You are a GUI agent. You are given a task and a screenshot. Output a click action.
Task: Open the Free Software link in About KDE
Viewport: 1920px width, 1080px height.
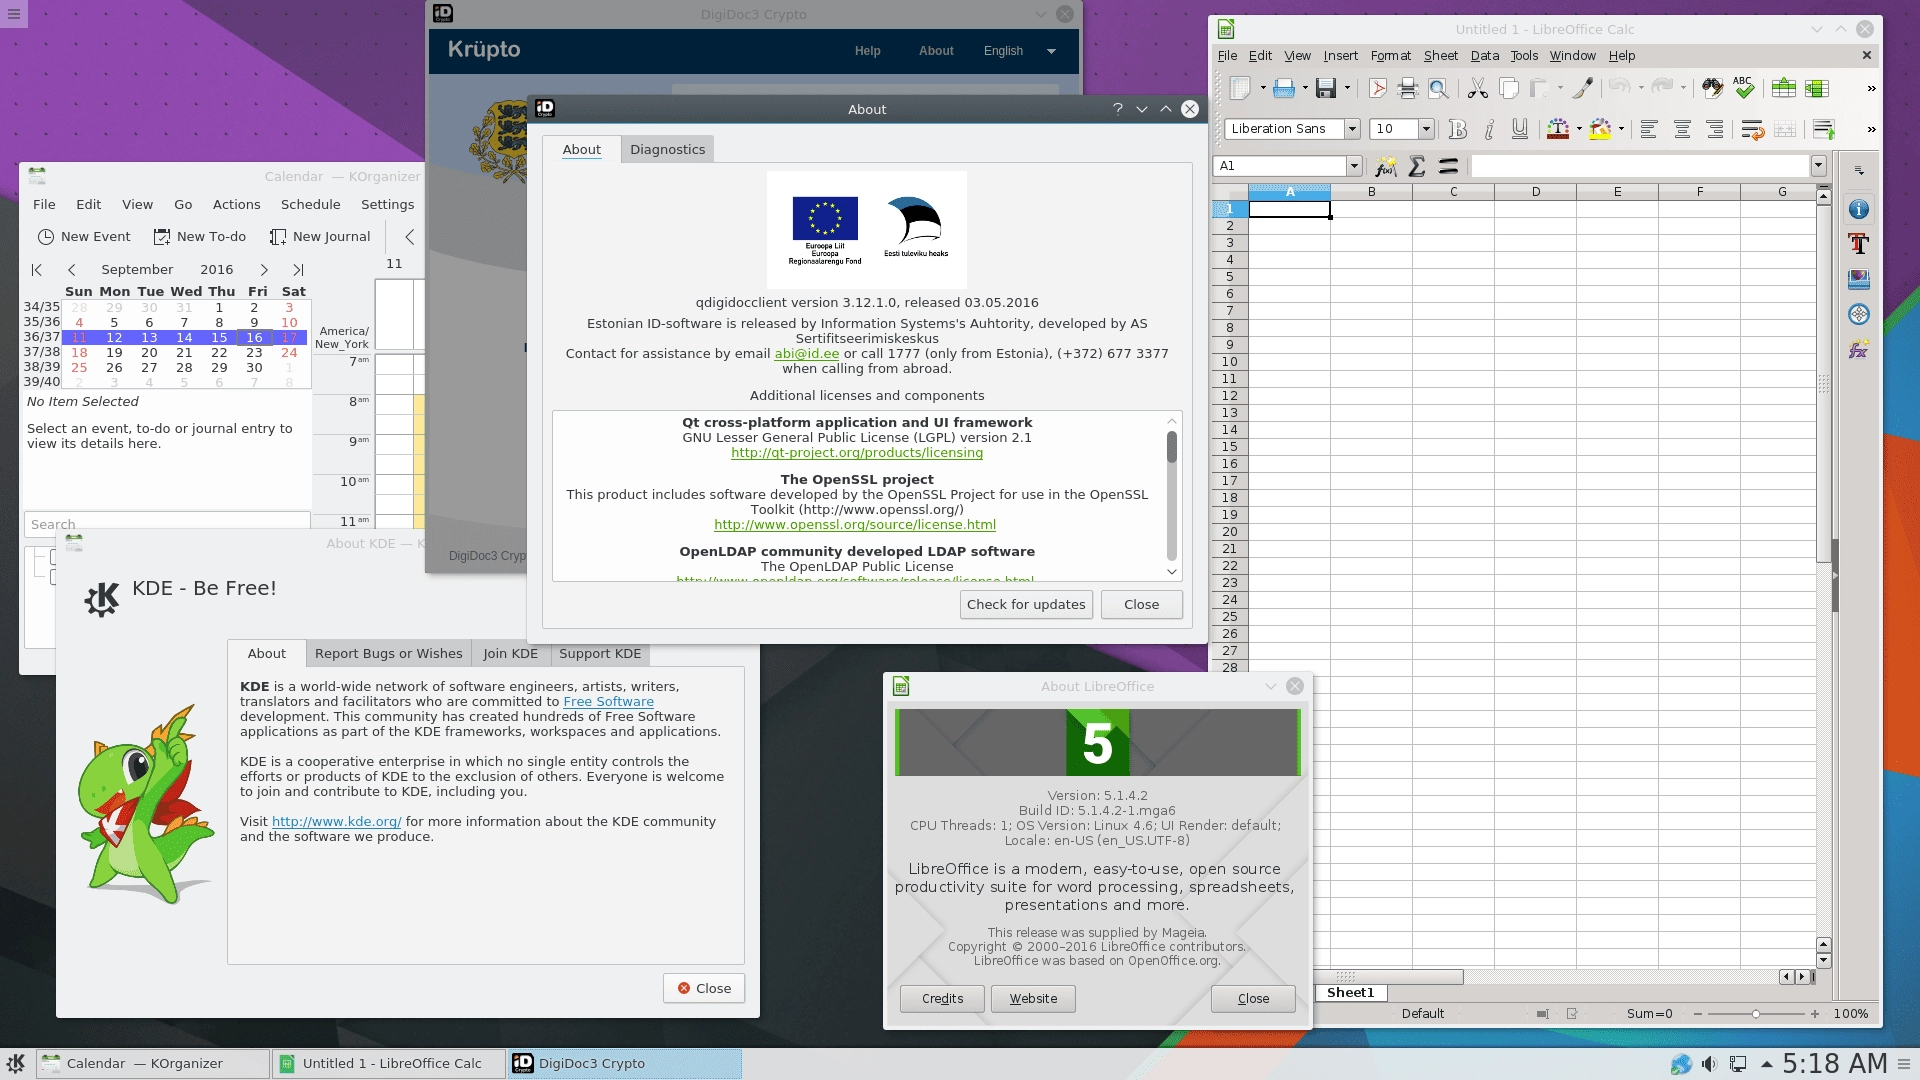click(x=608, y=702)
